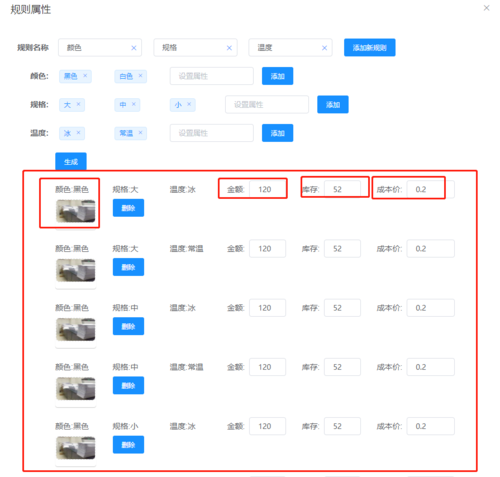Edit 成本价 in the 大 冰 row

(x=430, y=189)
